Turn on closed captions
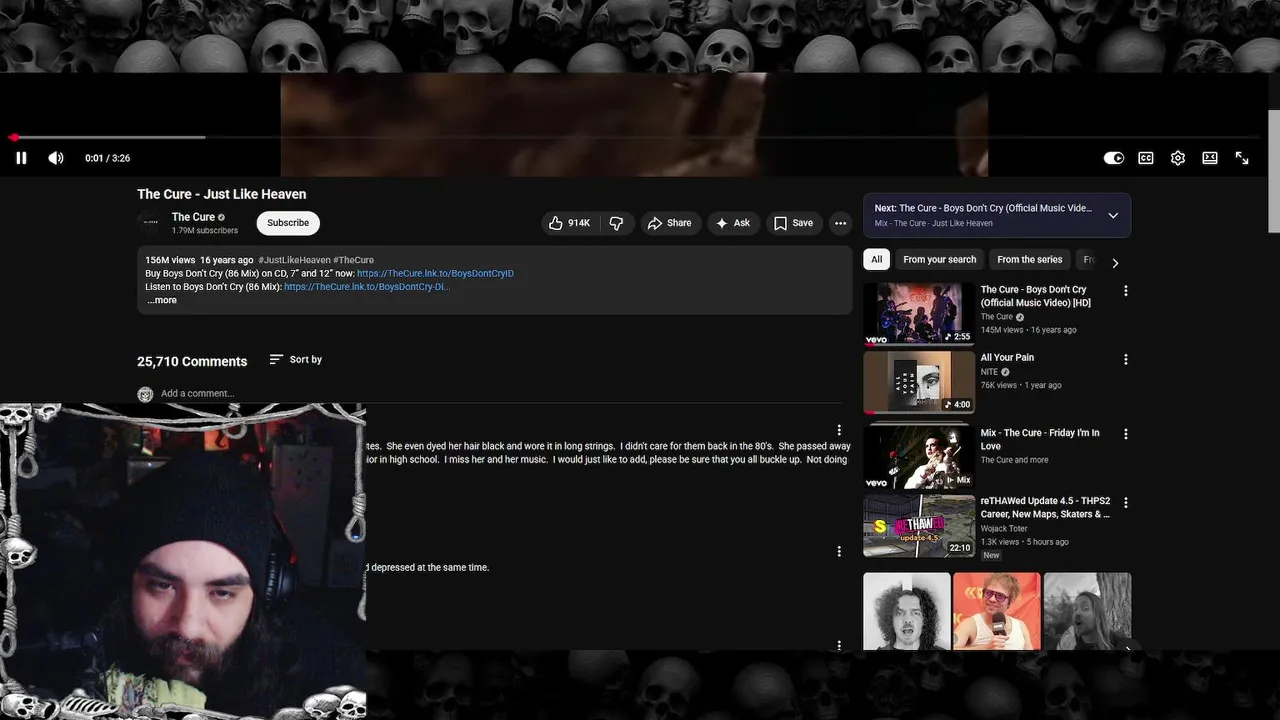1280x720 pixels. [1146, 158]
